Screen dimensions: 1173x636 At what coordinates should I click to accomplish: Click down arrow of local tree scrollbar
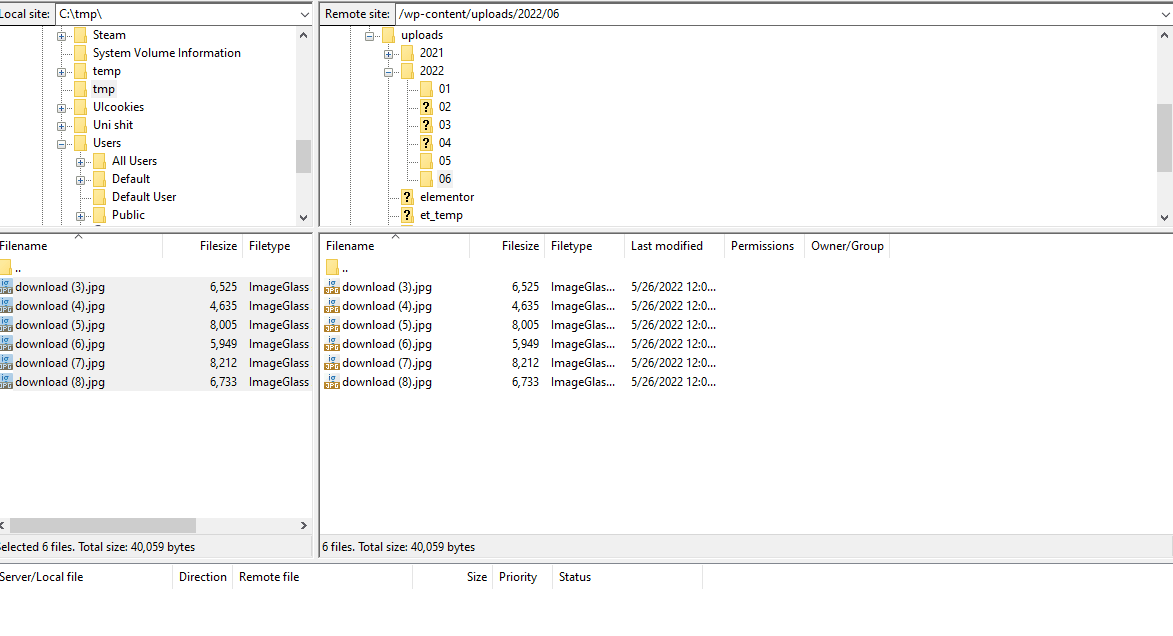click(x=304, y=218)
